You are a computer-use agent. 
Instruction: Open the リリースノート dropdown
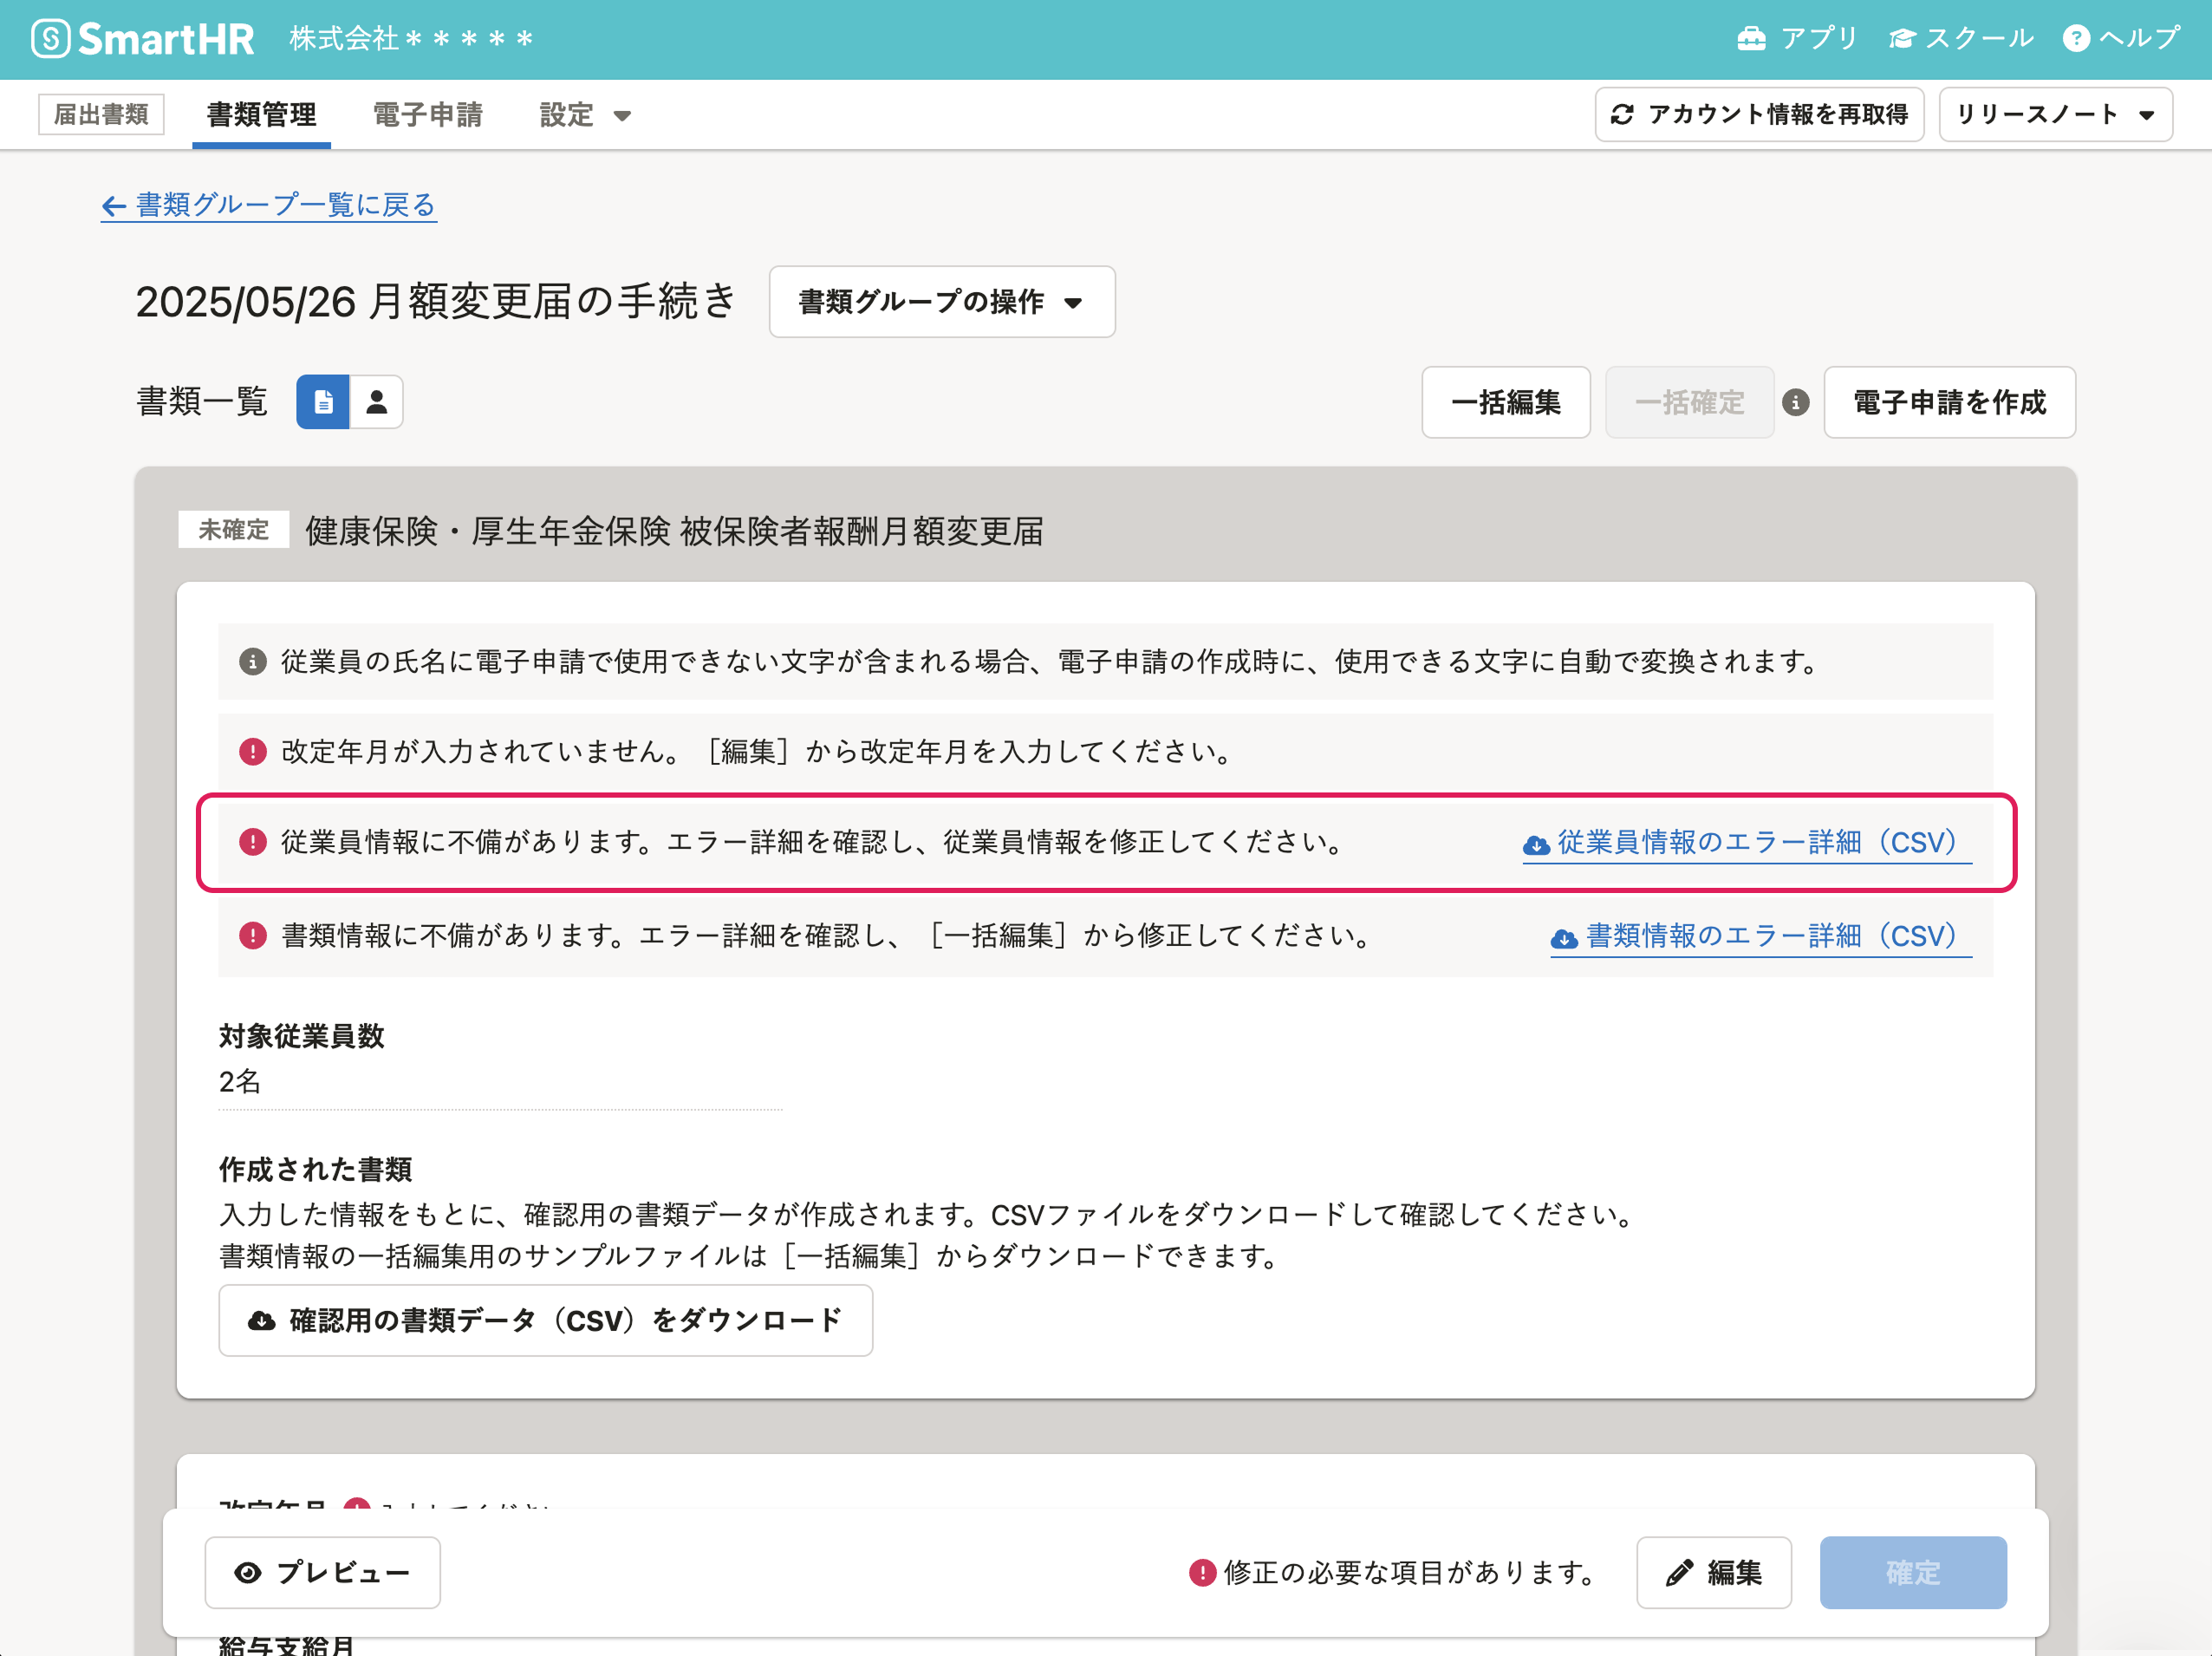click(x=2055, y=115)
